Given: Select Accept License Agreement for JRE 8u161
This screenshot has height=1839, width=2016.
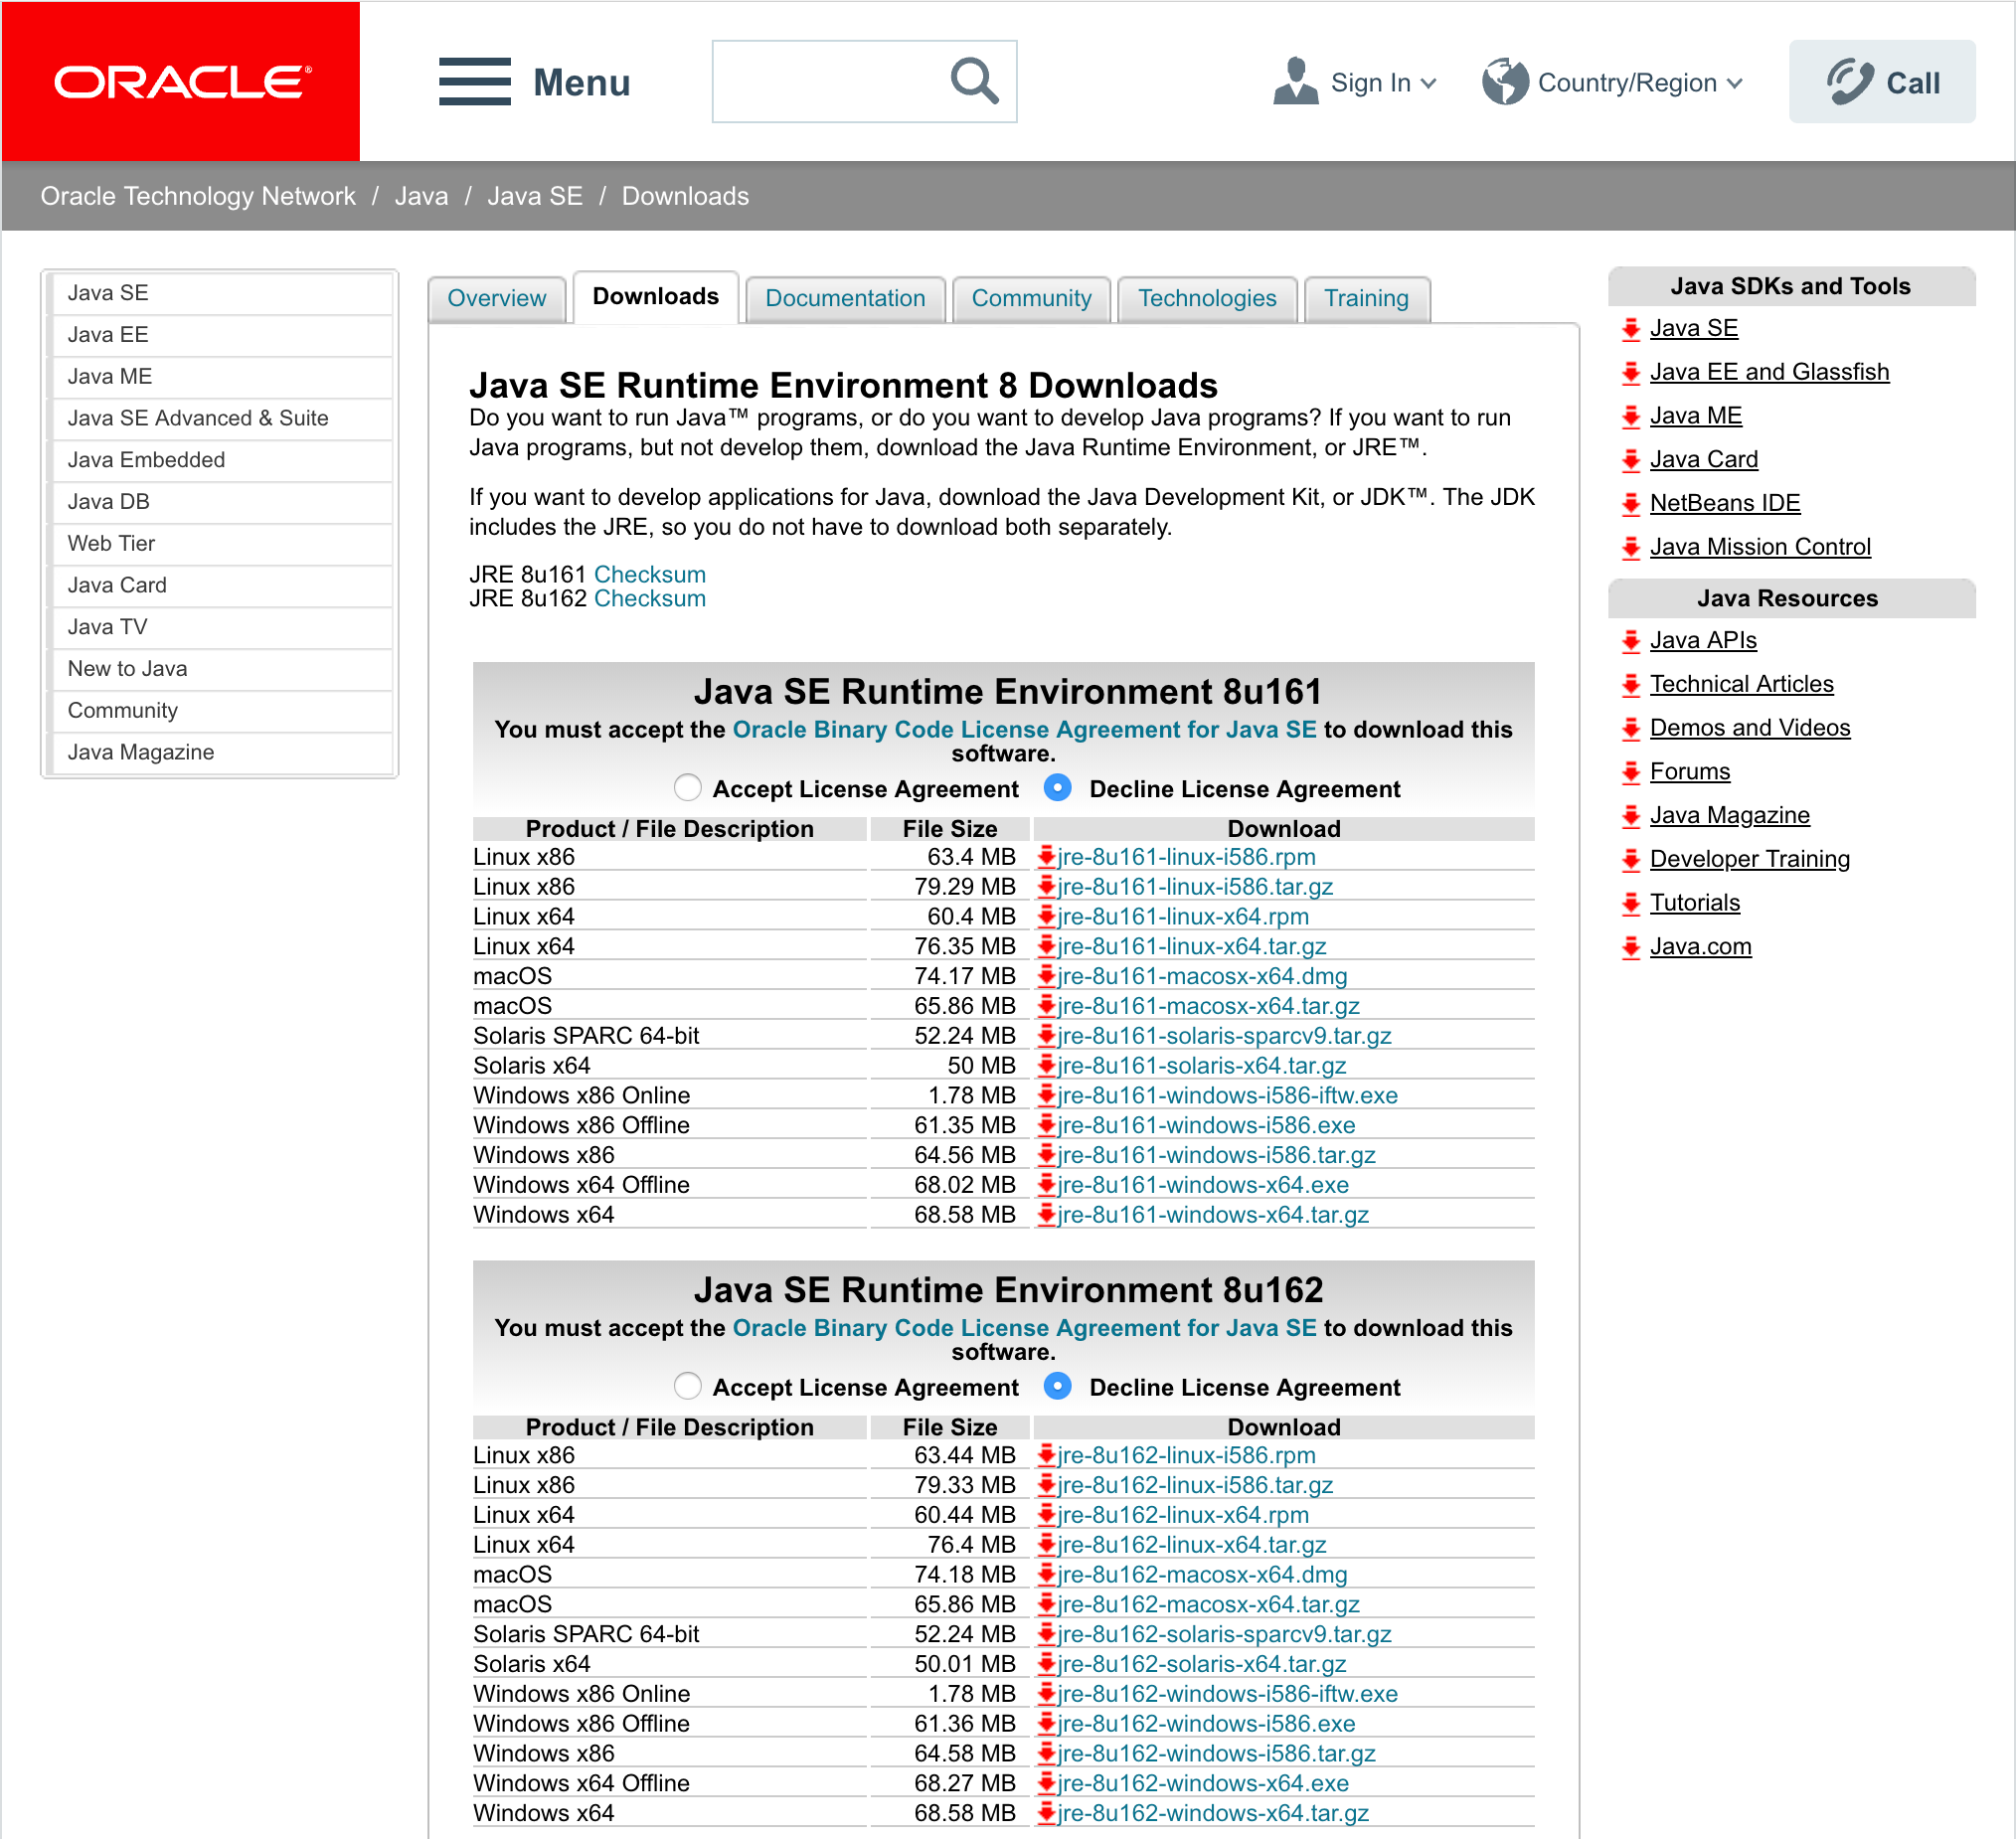Looking at the screenshot, I should (x=688, y=788).
